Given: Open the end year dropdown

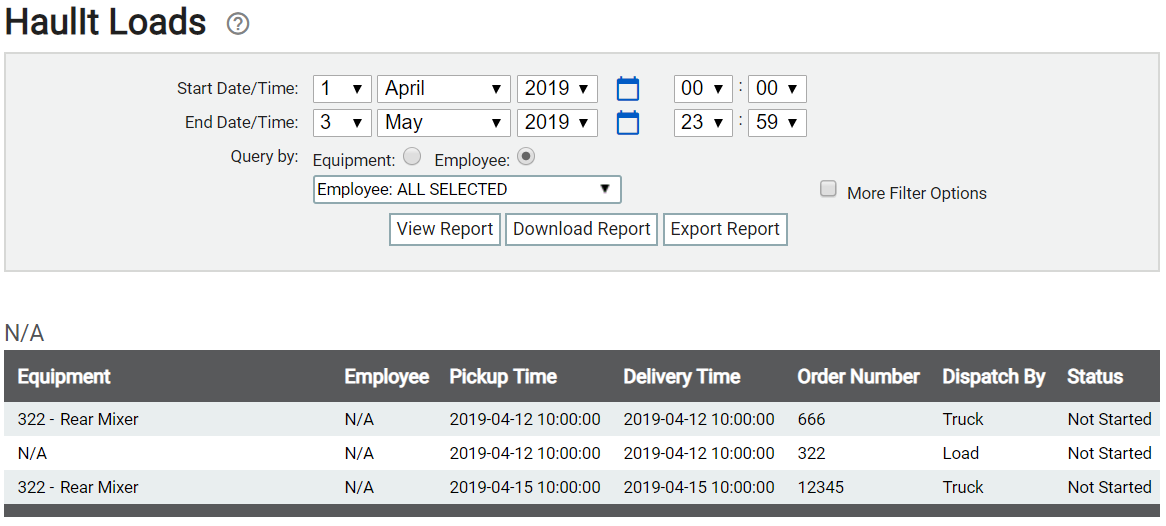Looking at the screenshot, I should 558,123.
